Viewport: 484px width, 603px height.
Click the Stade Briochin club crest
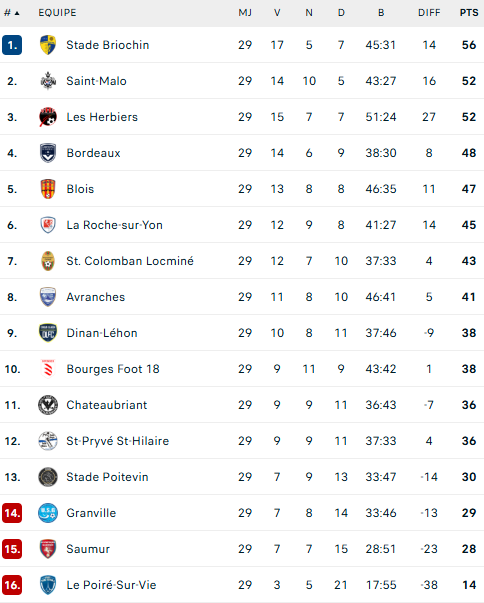(48, 45)
